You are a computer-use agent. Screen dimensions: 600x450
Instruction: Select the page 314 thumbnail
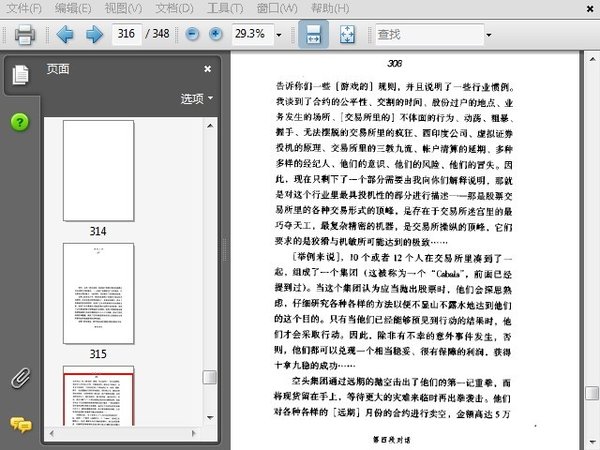98,171
